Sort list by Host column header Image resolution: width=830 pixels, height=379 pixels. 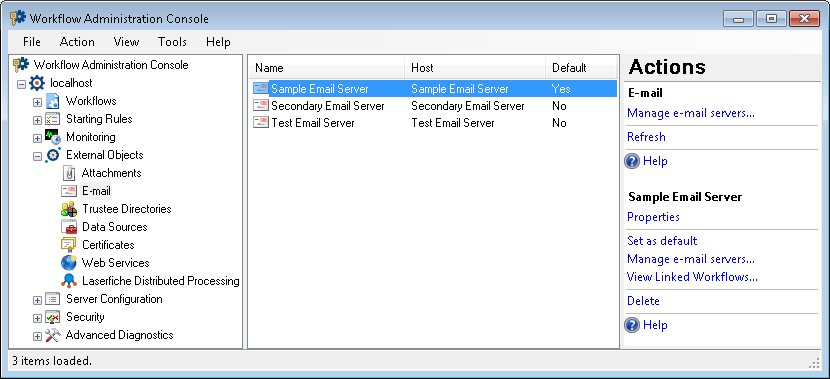[475, 68]
